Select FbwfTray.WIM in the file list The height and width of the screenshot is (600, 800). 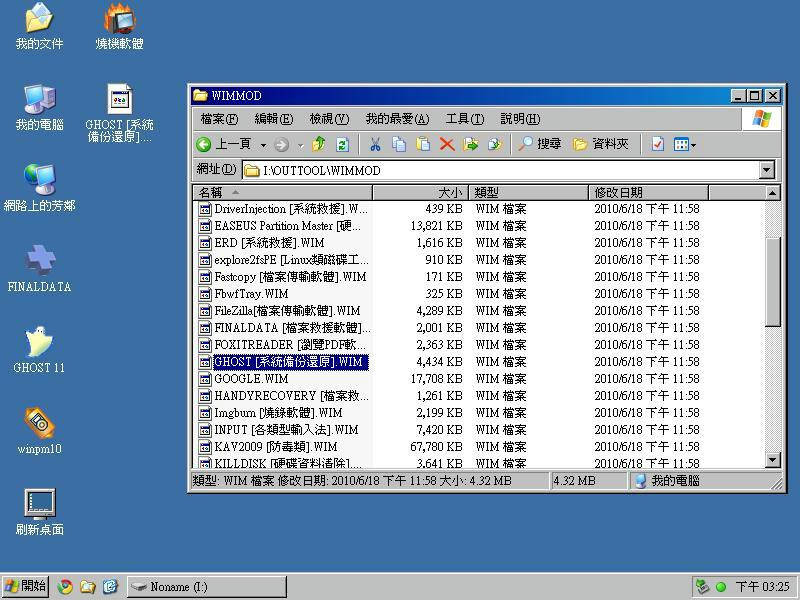244,294
